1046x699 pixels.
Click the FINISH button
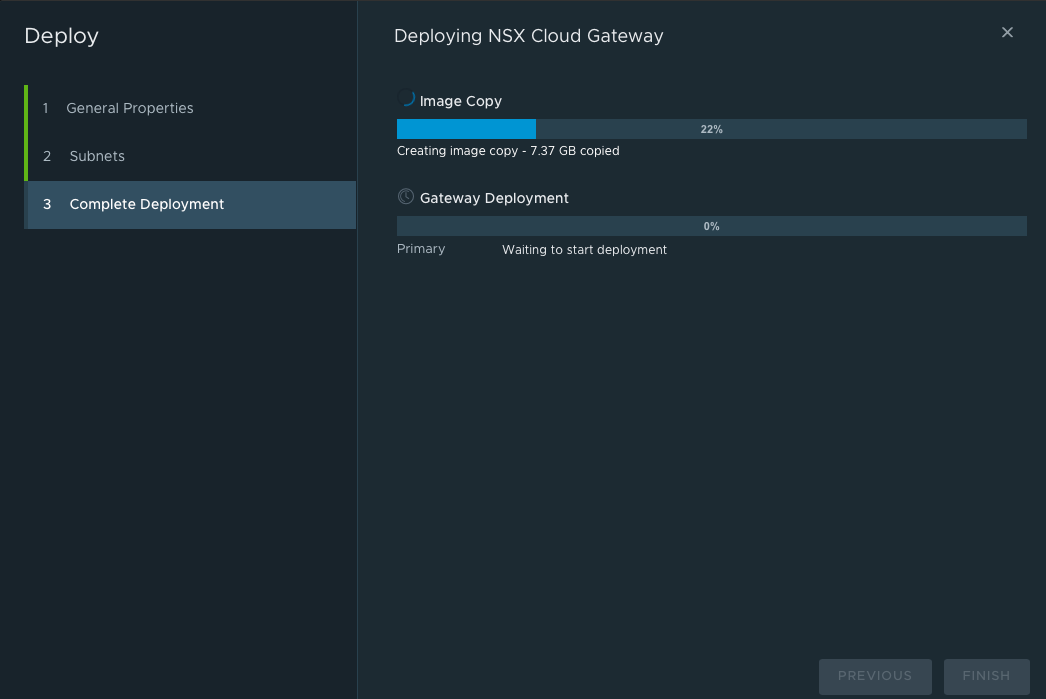tap(986, 676)
